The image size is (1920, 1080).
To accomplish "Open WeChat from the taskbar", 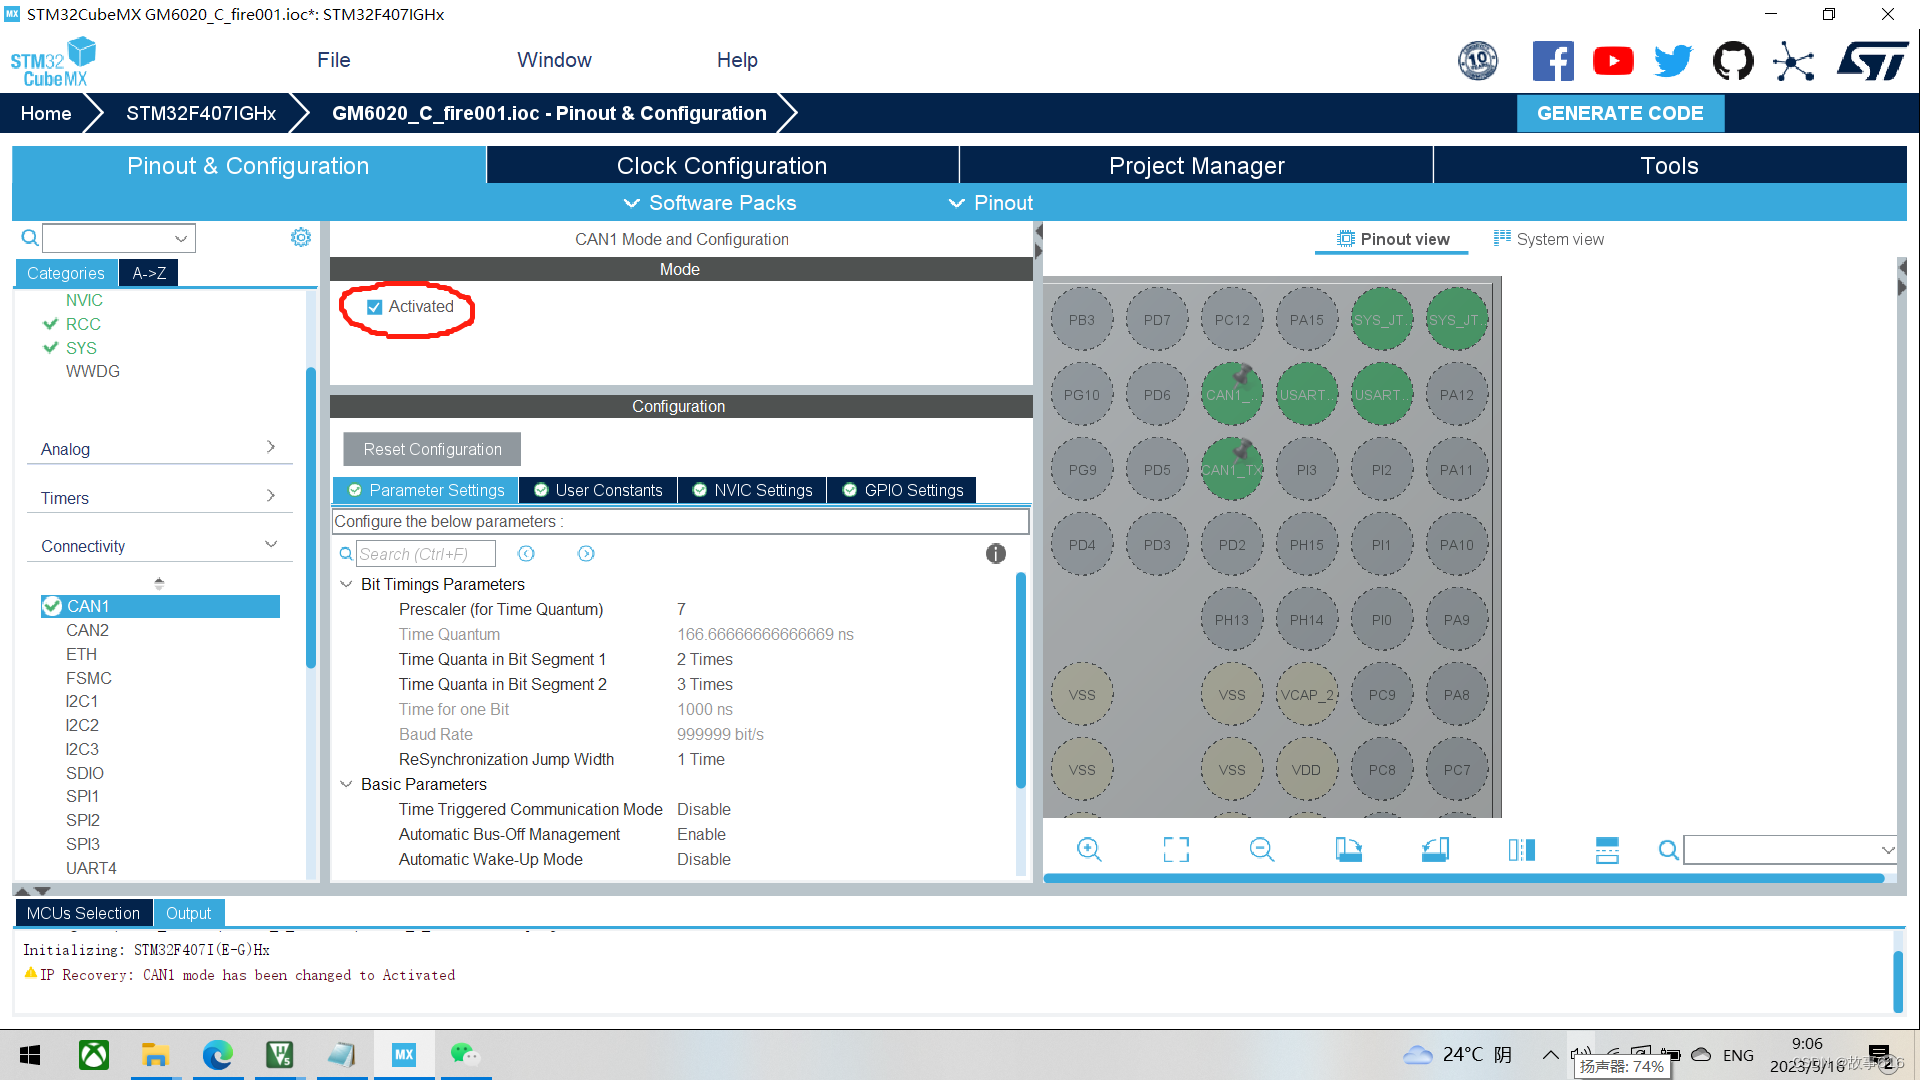I will (x=465, y=1055).
